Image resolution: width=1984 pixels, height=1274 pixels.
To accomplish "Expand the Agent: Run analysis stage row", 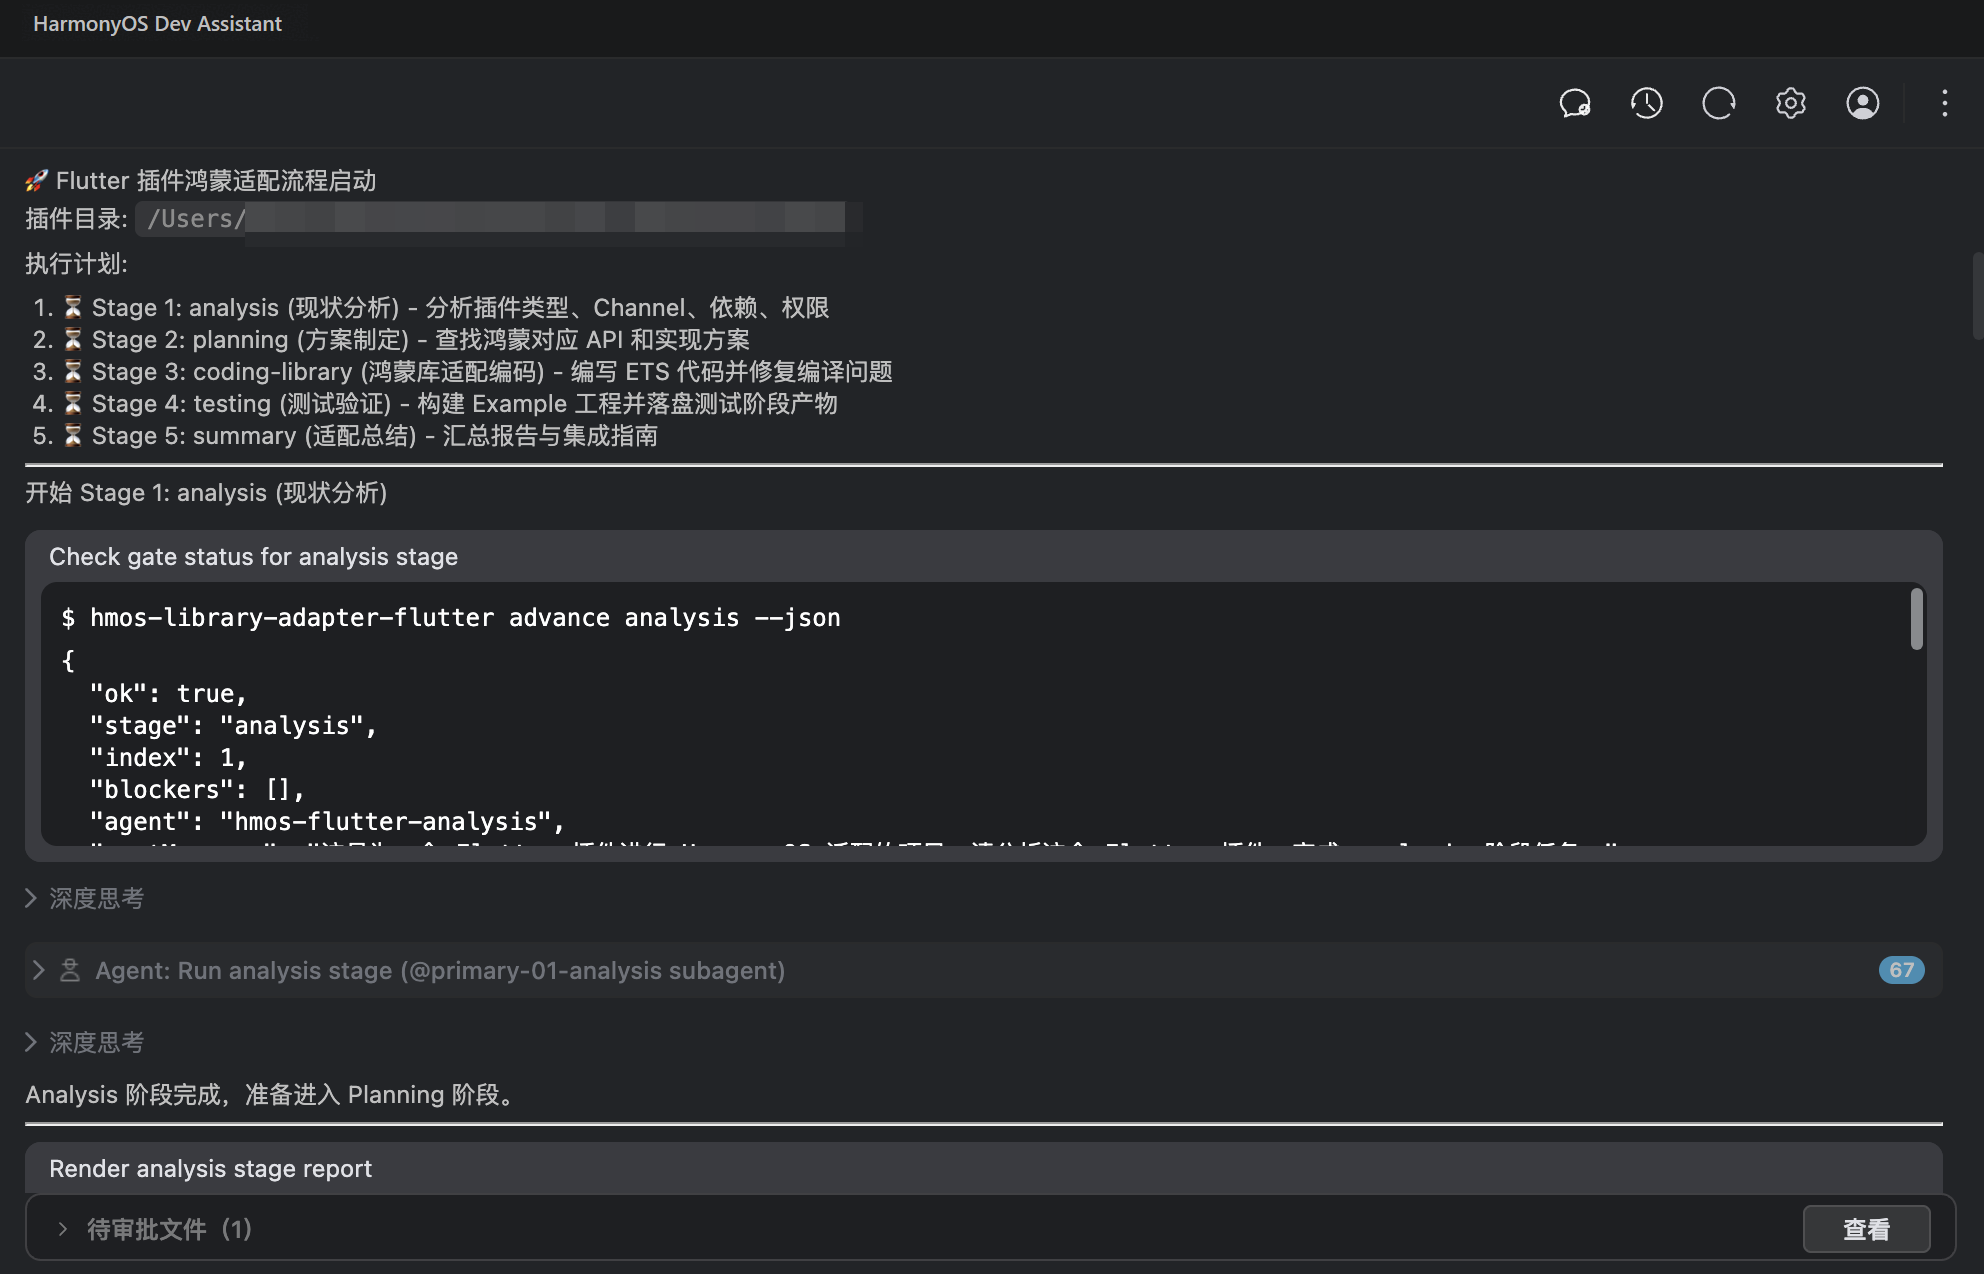I will (984, 970).
